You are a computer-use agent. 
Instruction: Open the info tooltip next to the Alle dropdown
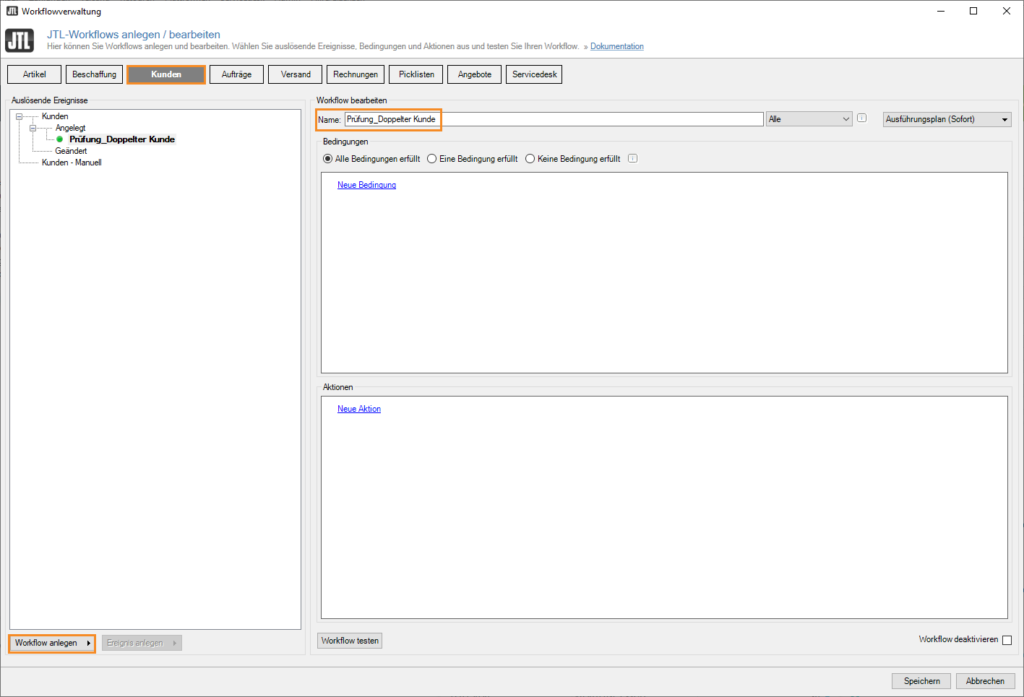pyautogui.click(x=860, y=118)
